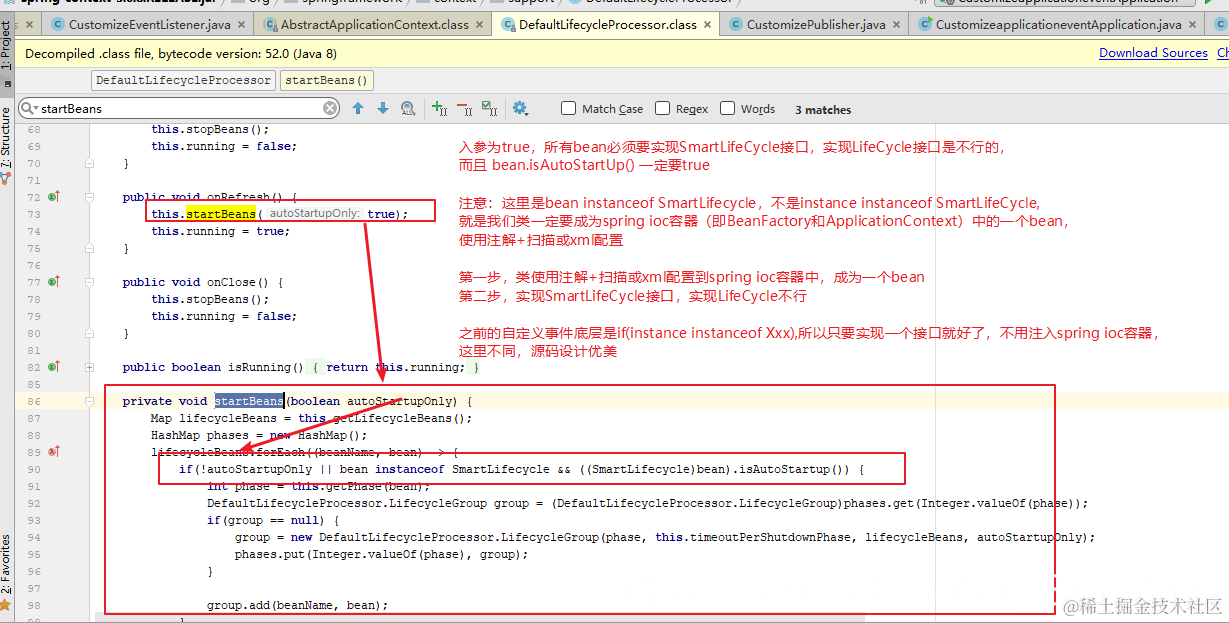Open search filter settings gear
The width and height of the screenshot is (1229, 623).
(520, 108)
